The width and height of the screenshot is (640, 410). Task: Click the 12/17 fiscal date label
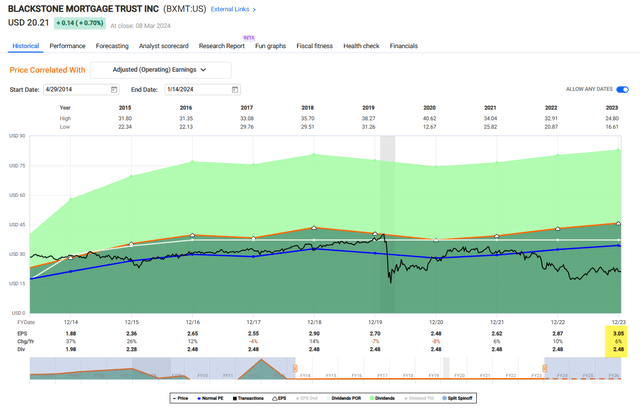[x=253, y=322]
